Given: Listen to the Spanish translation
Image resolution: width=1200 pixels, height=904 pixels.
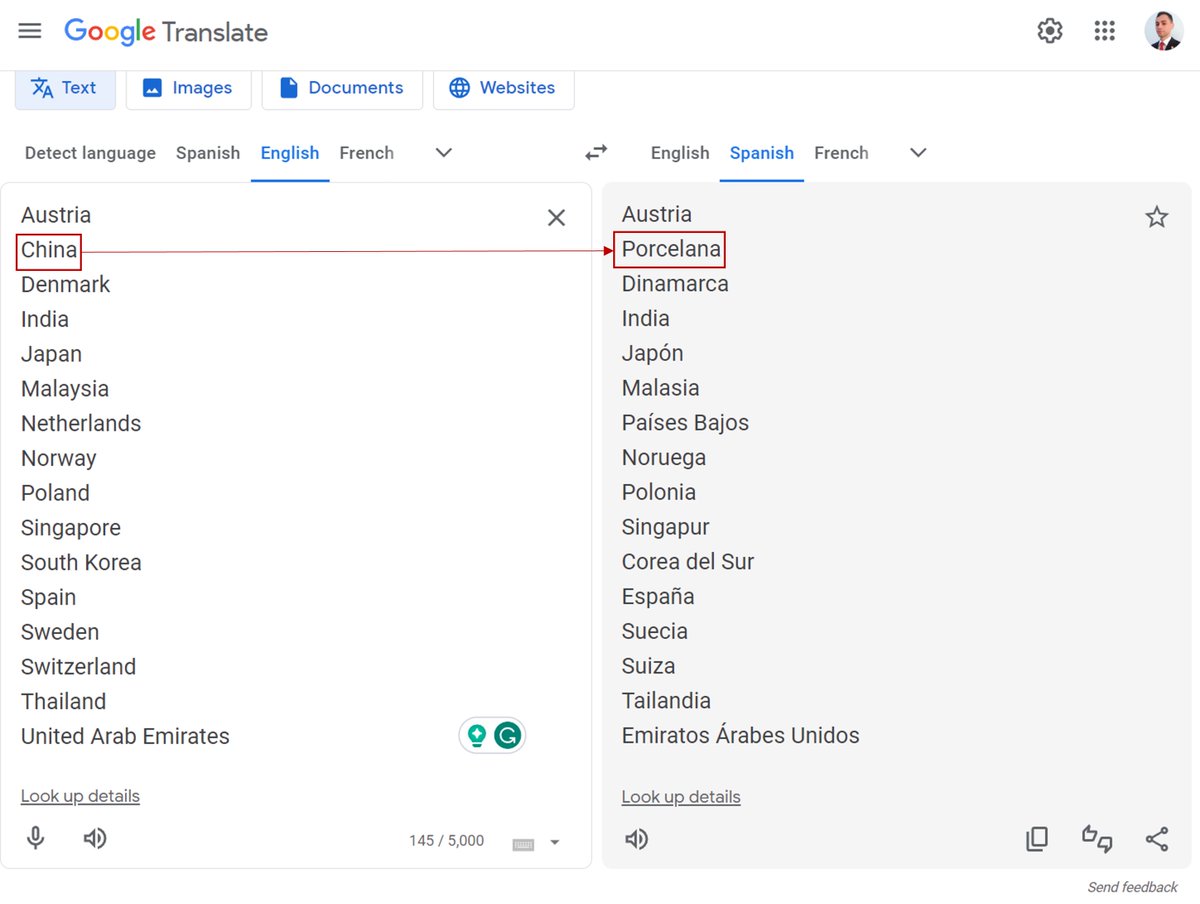Looking at the screenshot, I should pyautogui.click(x=636, y=839).
